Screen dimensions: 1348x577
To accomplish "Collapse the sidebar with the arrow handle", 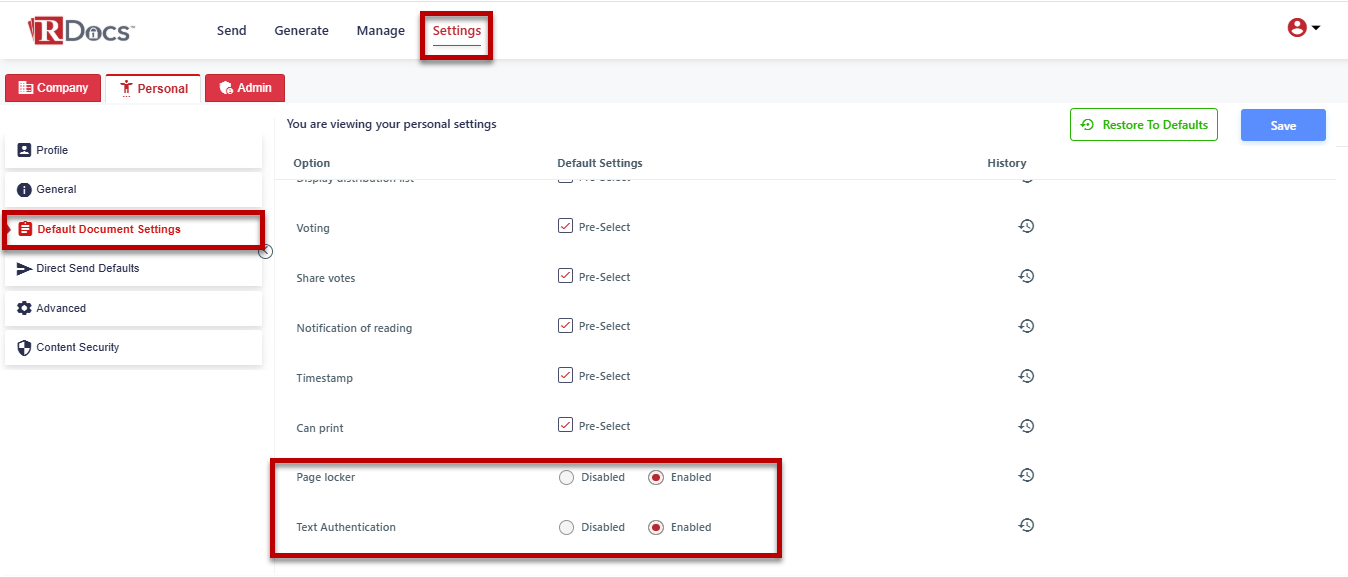I will [x=265, y=252].
